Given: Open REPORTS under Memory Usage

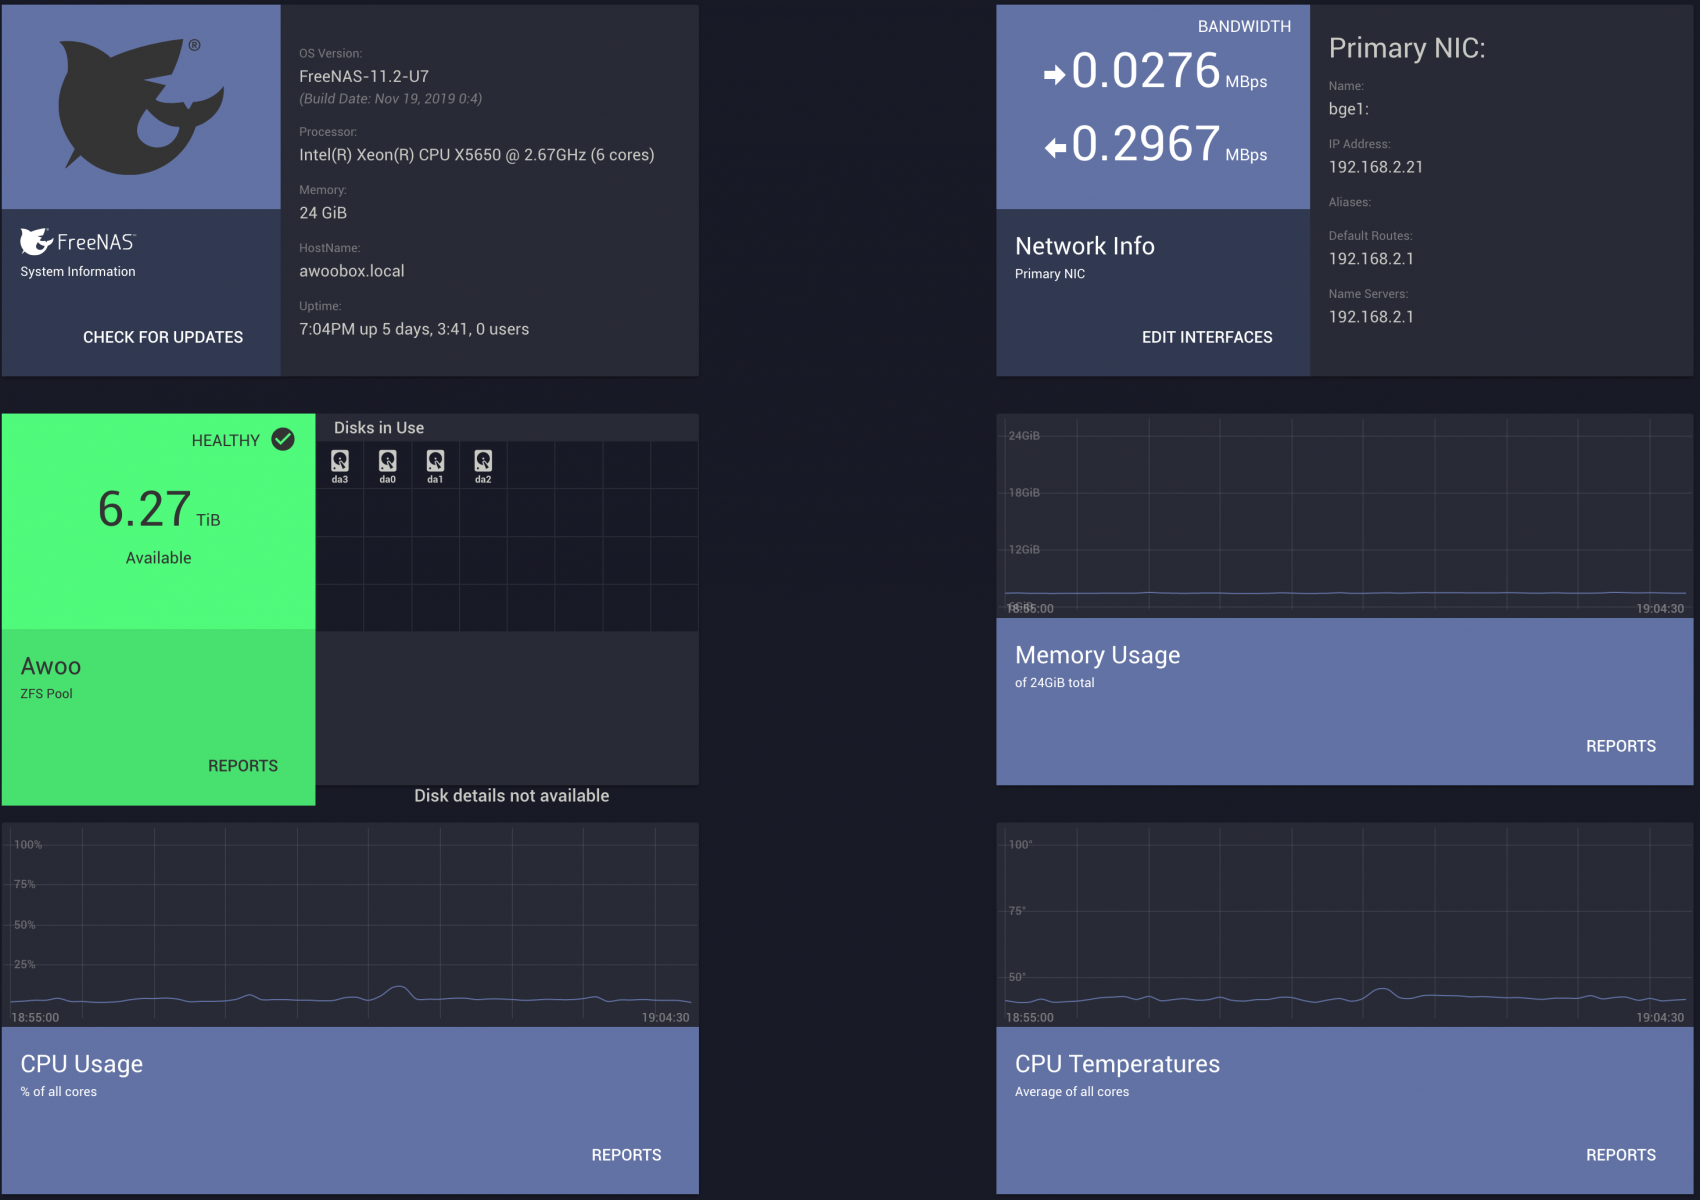Looking at the screenshot, I should (1621, 746).
